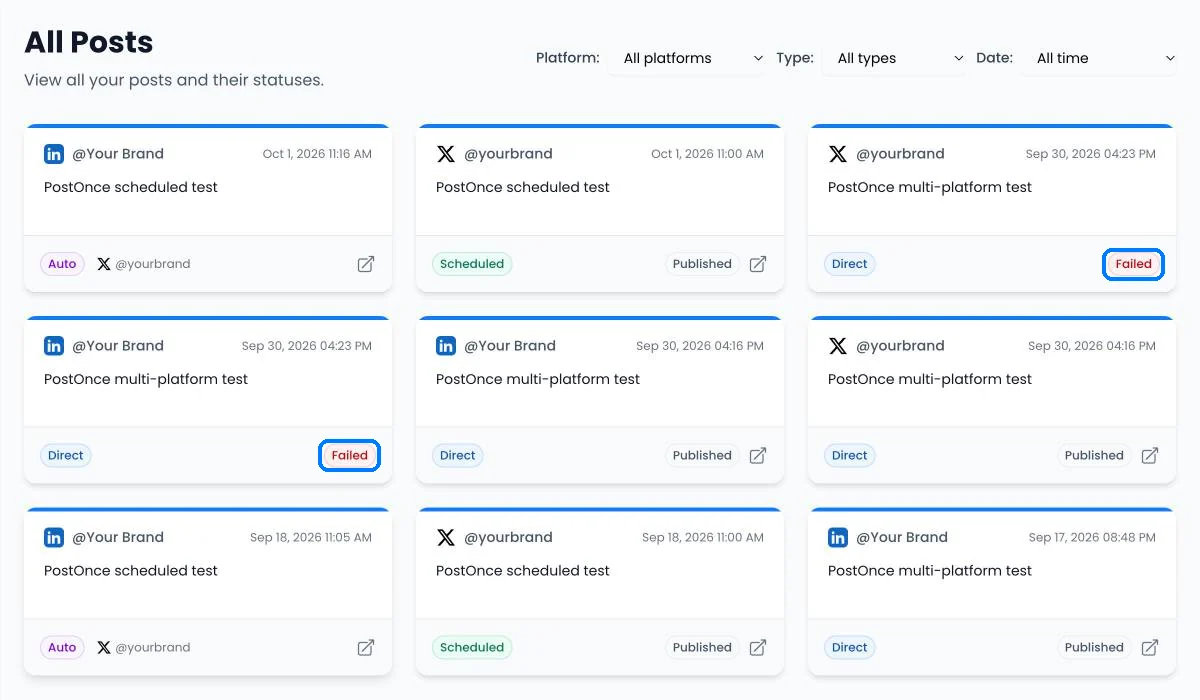Click @yourbrand name on X Sep 30 04:16 PM post
This screenshot has width=1200, height=700.
pyautogui.click(x=900, y=346)
